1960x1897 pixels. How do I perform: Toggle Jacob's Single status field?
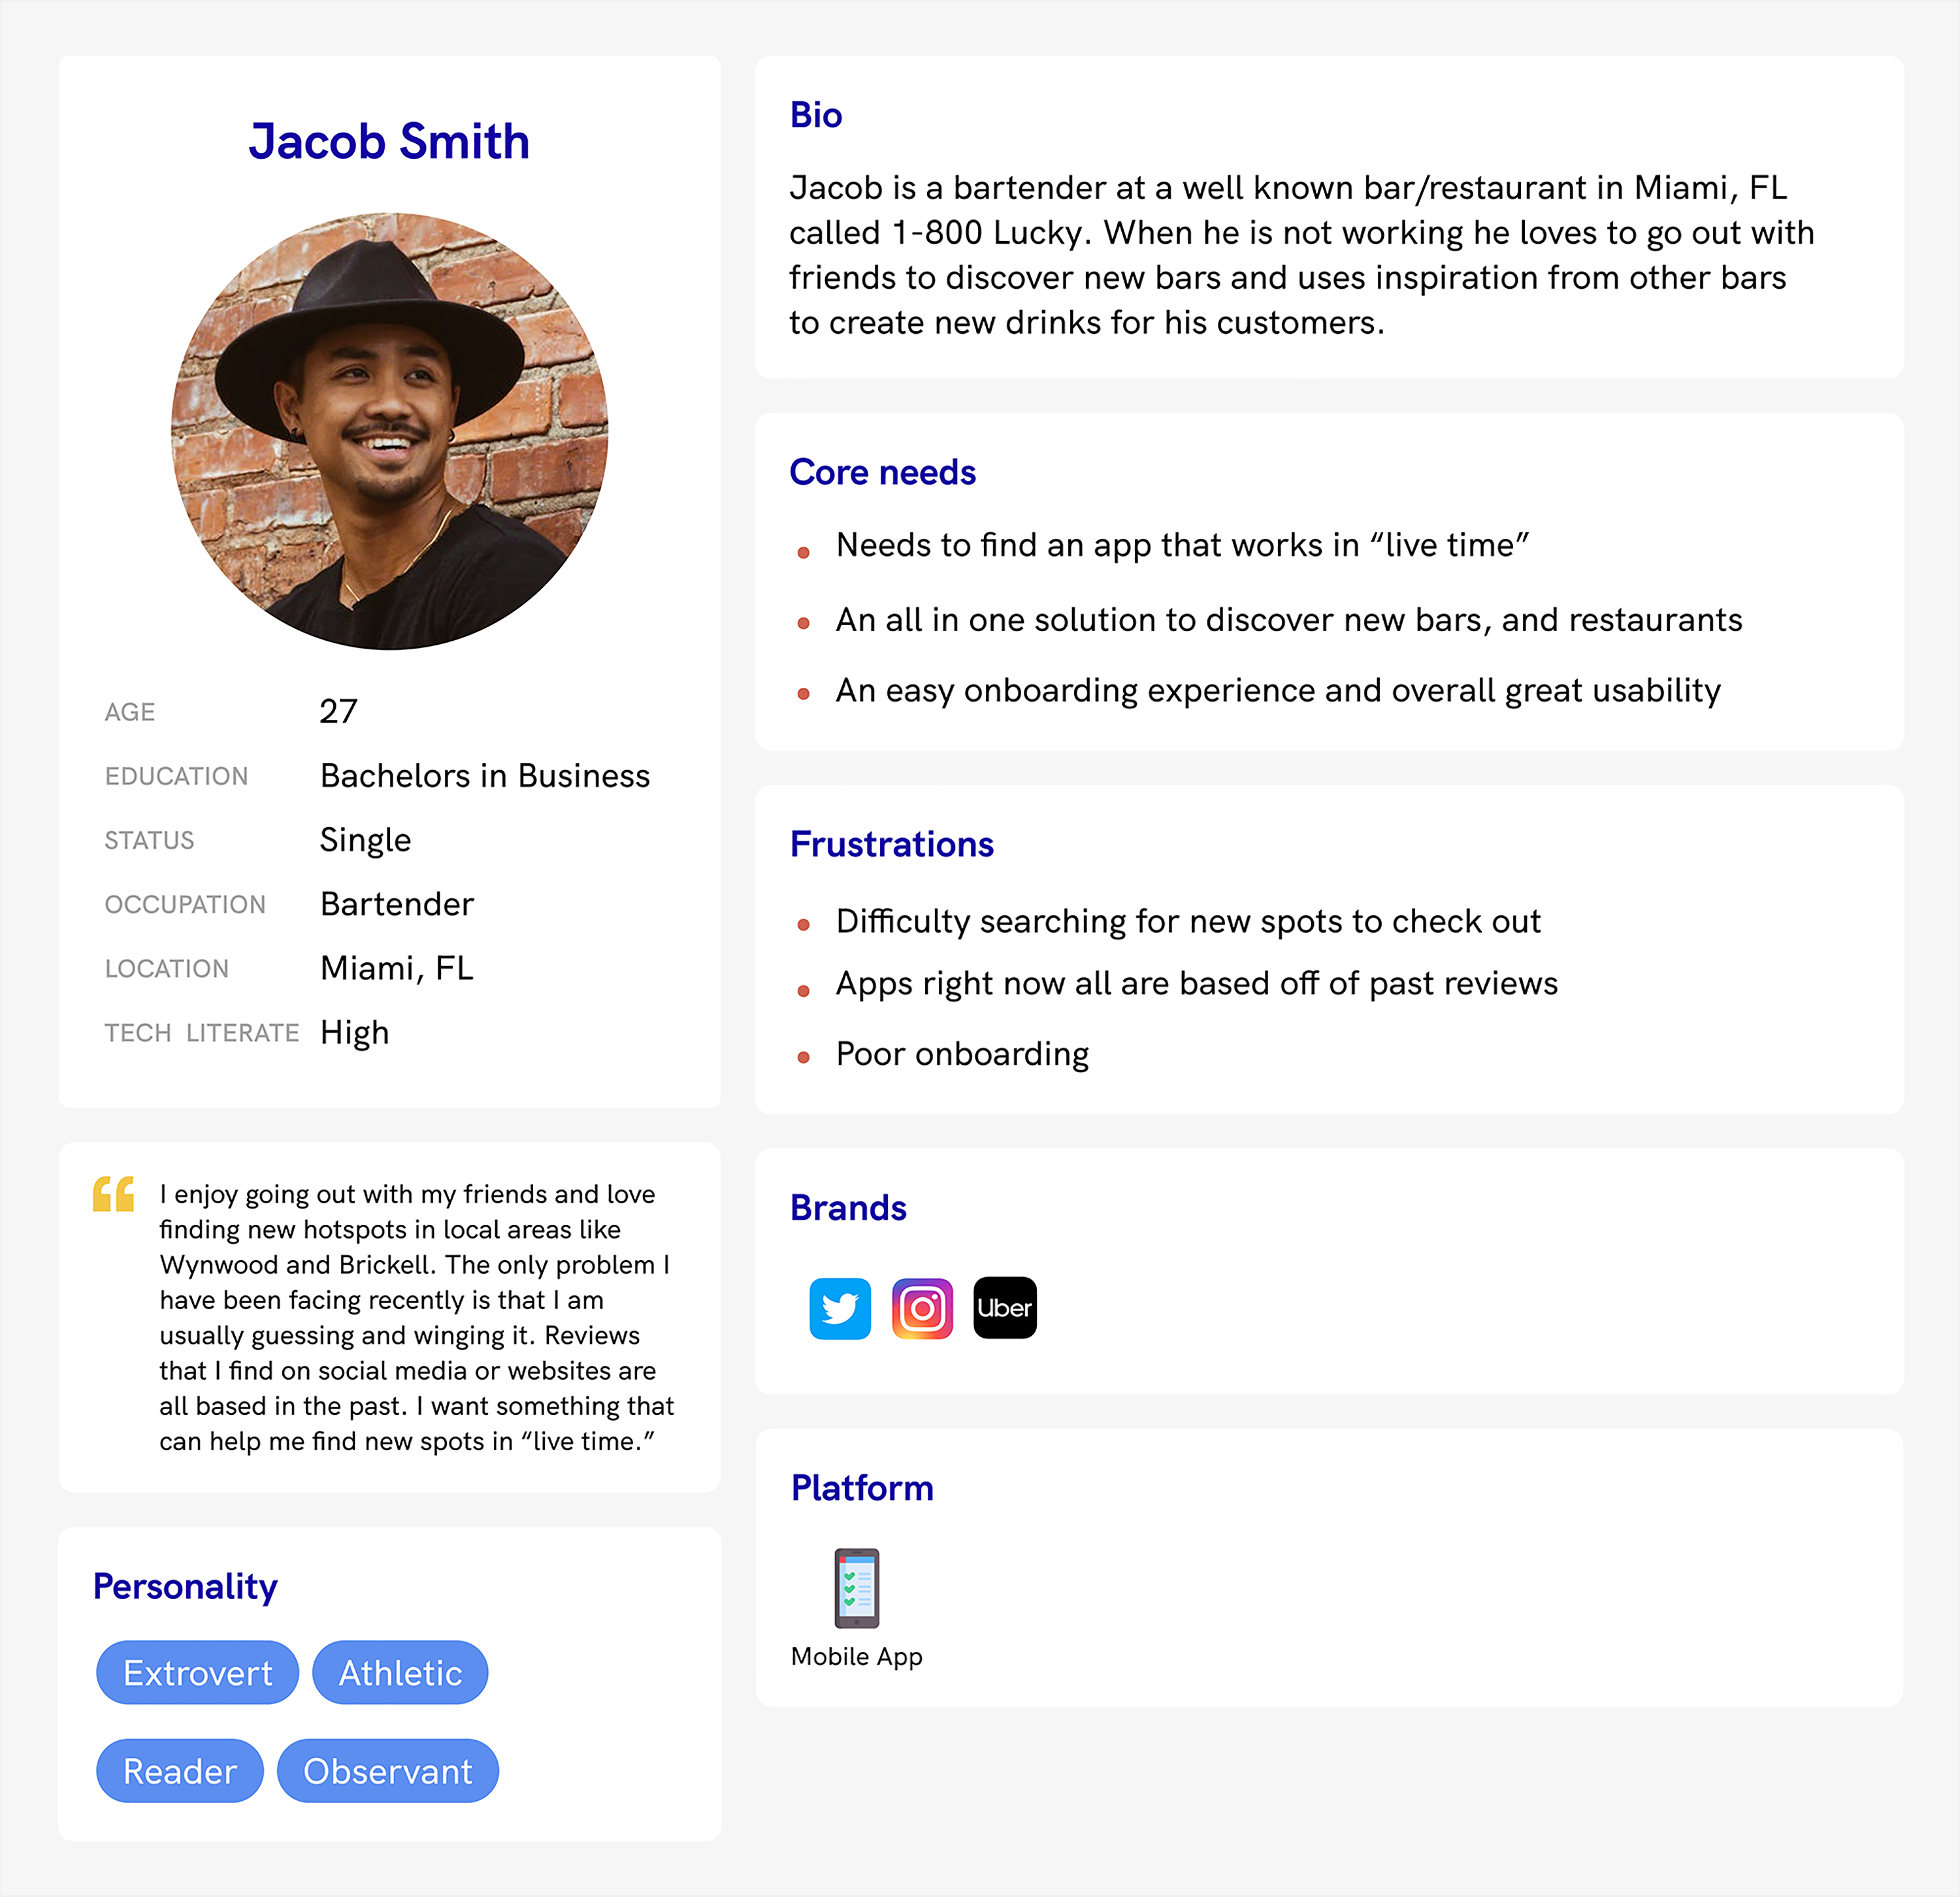pos(366,838)
